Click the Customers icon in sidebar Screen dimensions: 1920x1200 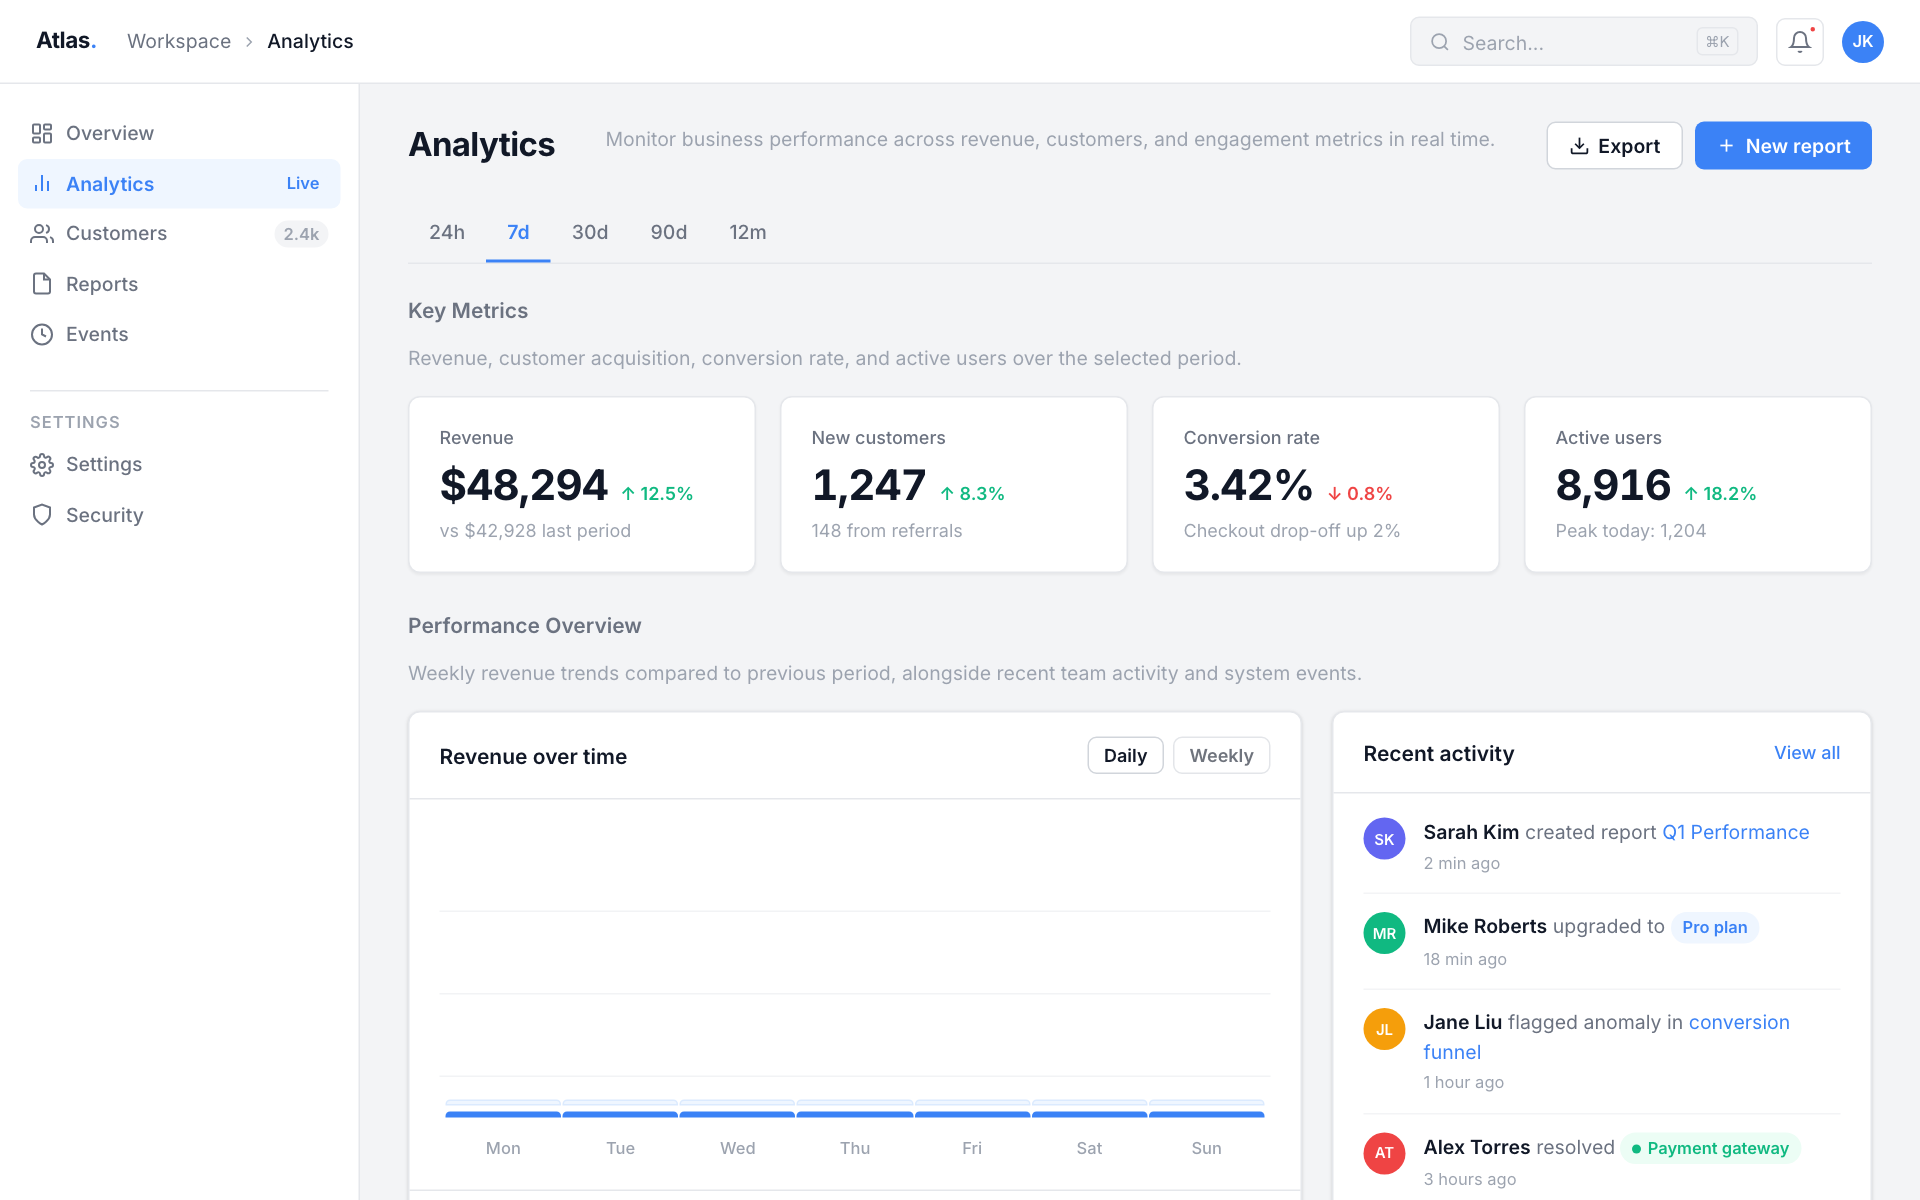pos(42,233)
